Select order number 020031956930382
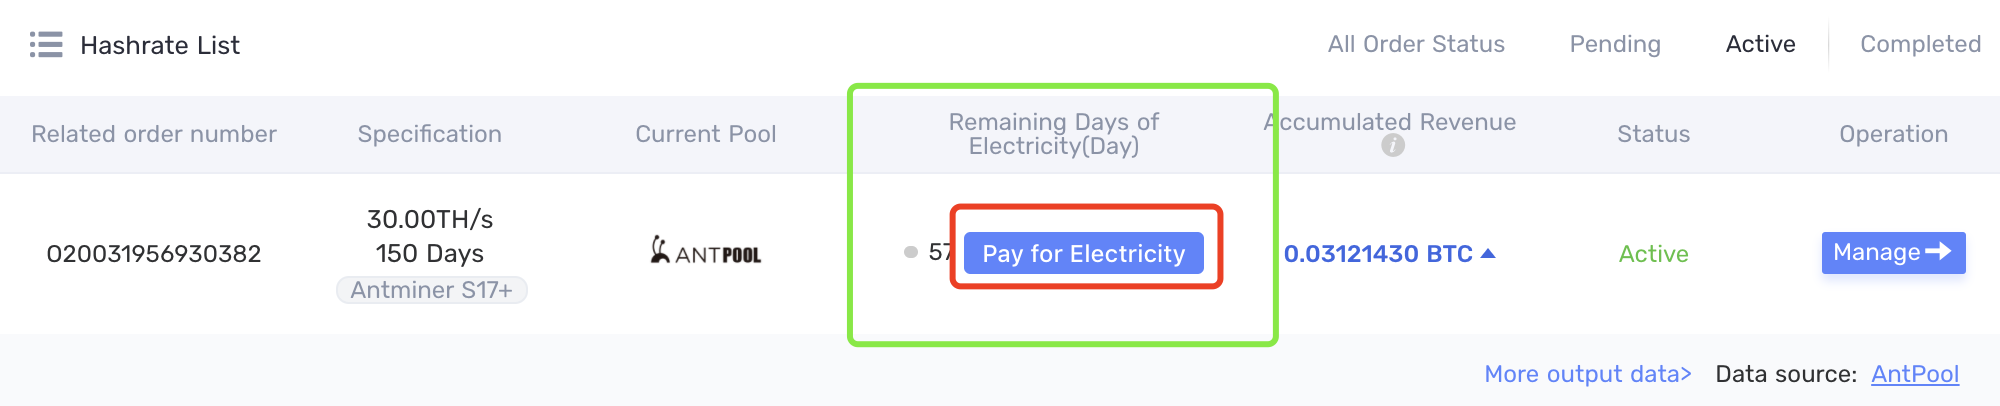The width and height of the screenshot is (2000, 406). pos(154,254)
